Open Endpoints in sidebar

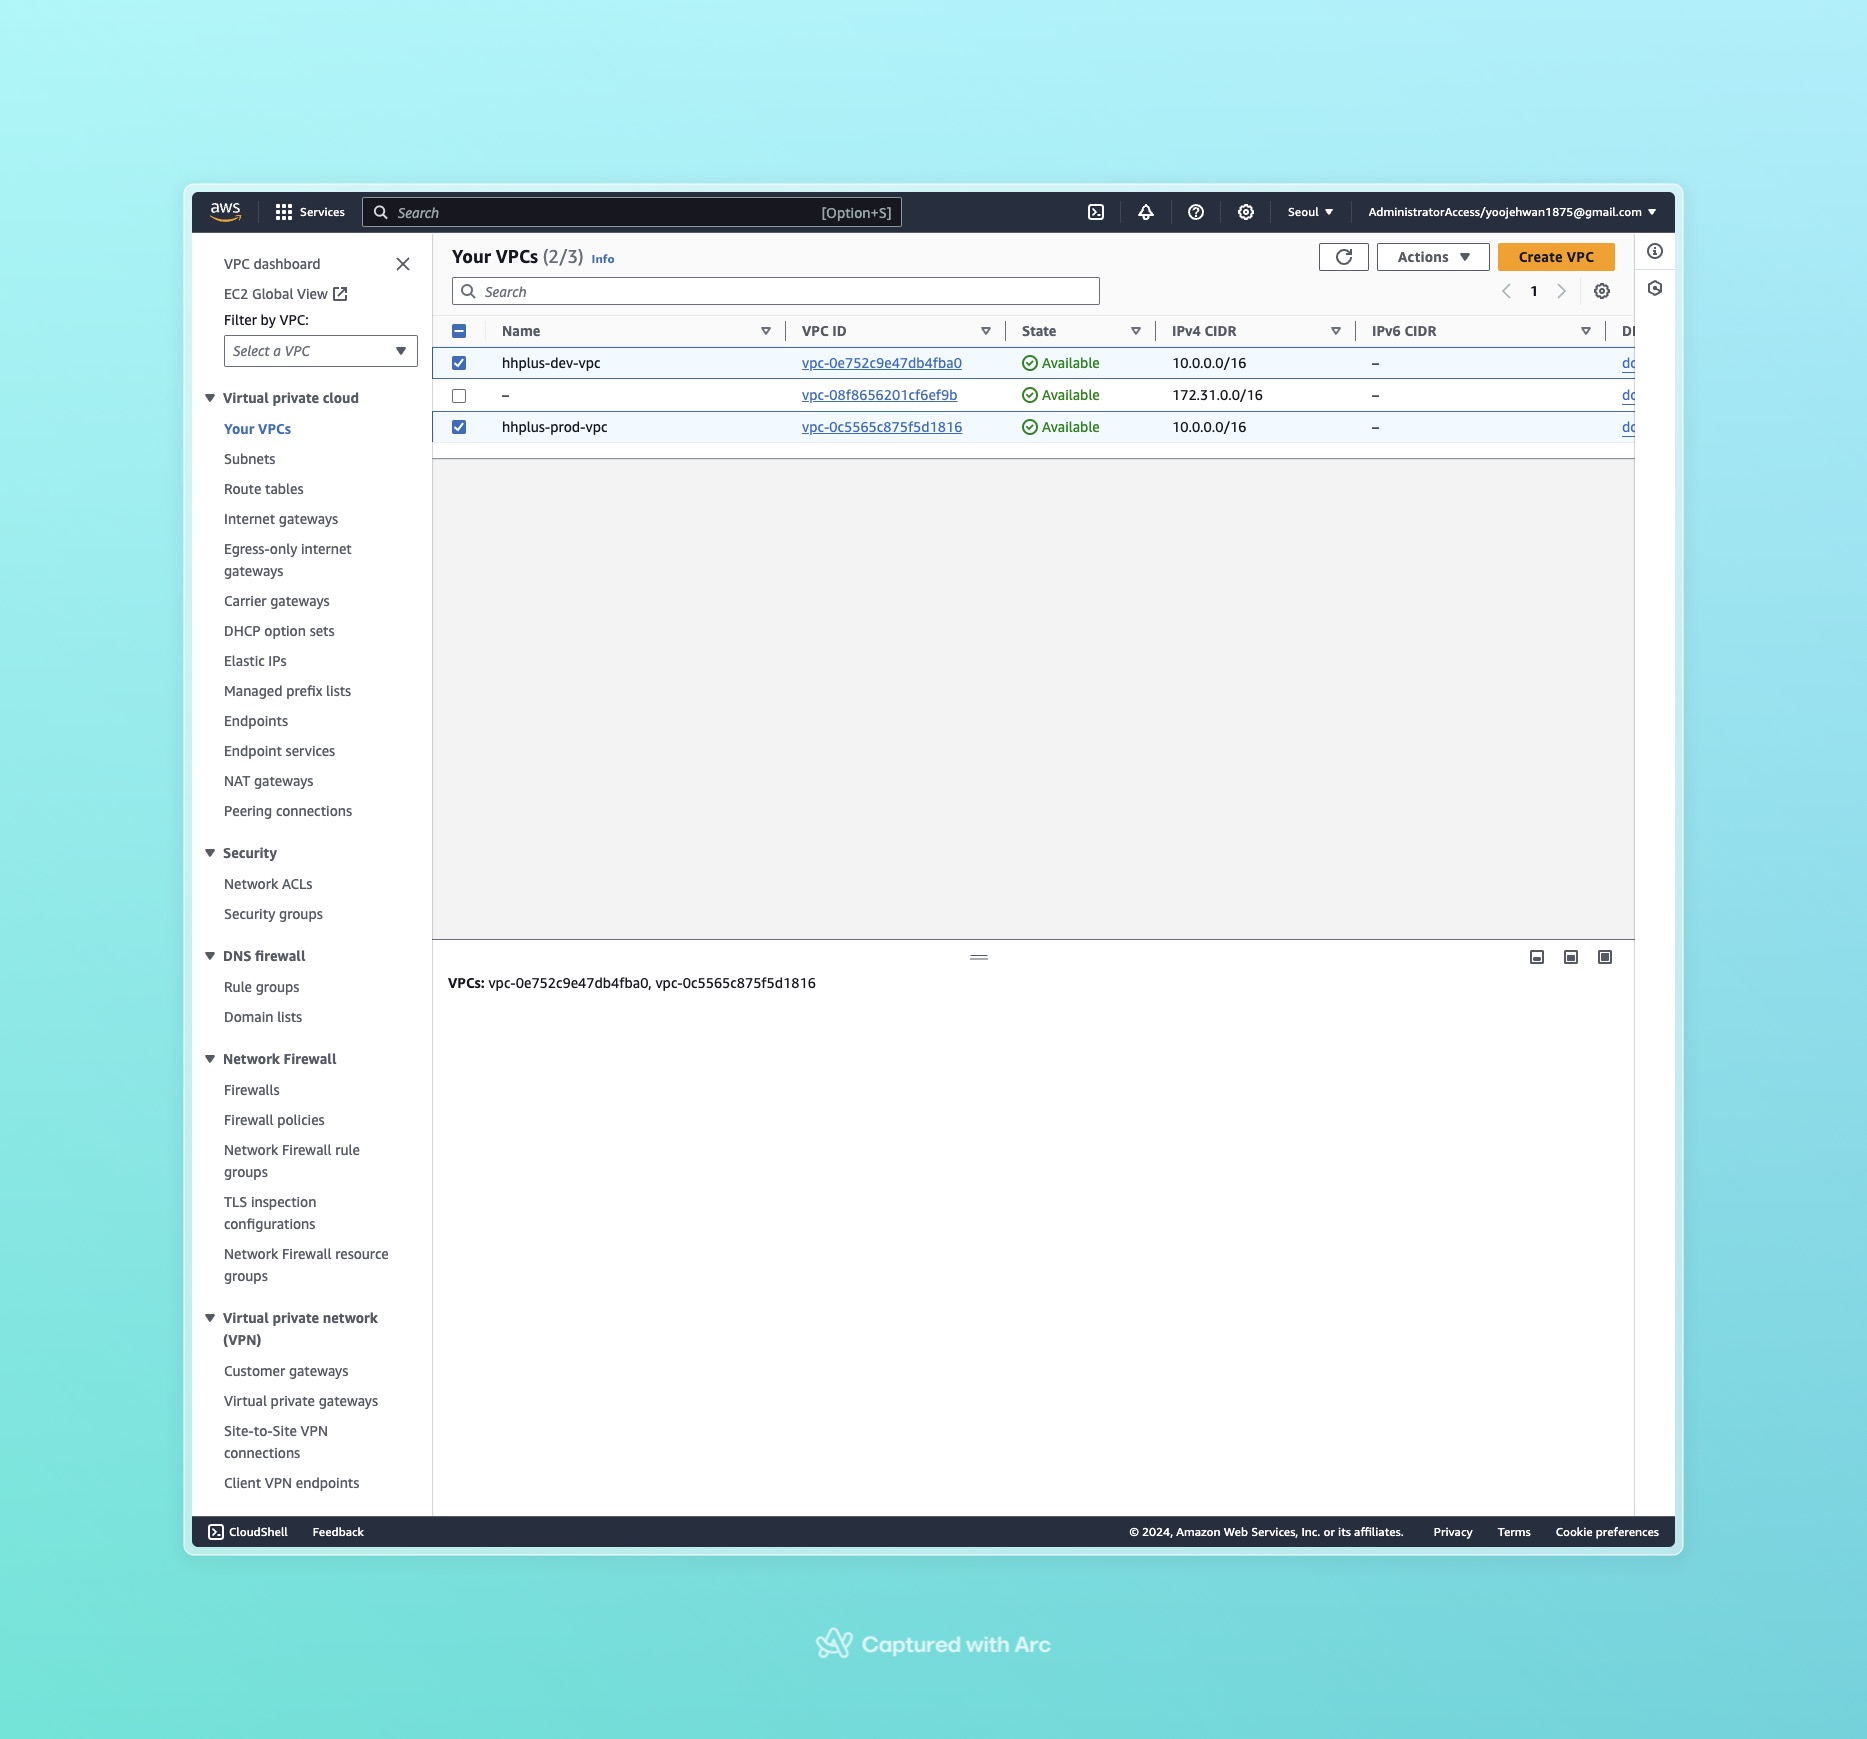point(256,721)
